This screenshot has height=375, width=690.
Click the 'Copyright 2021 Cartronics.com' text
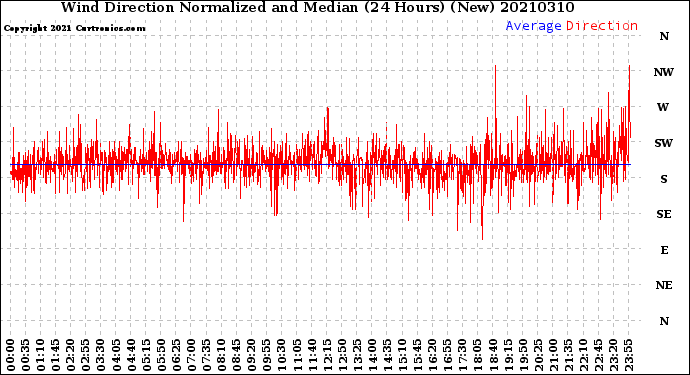click(74, 29)
